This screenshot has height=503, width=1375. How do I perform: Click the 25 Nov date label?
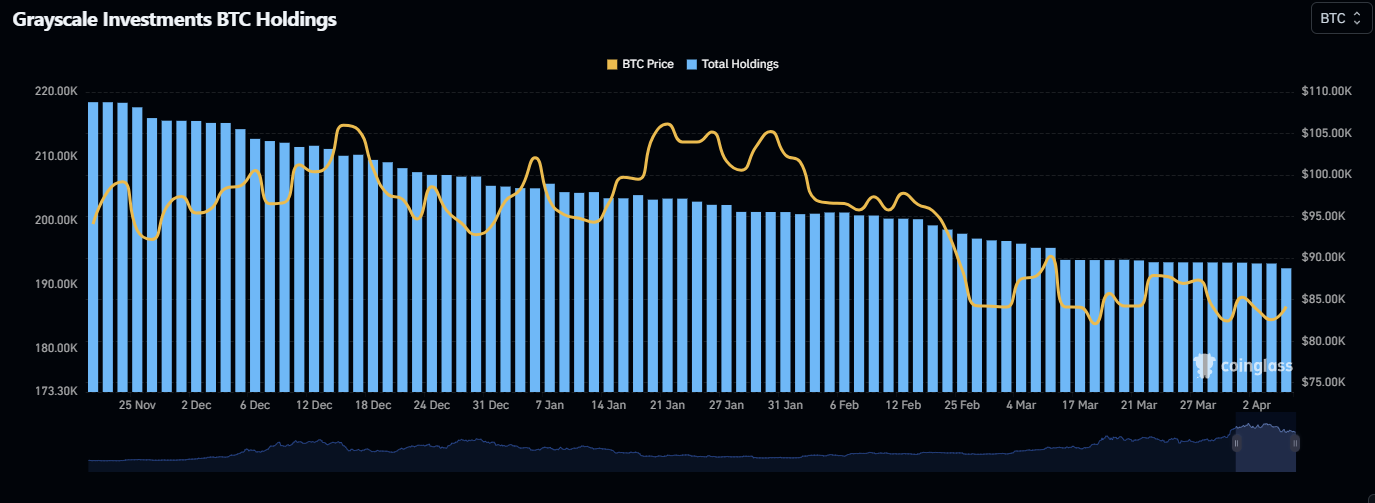tap(137, 405)
